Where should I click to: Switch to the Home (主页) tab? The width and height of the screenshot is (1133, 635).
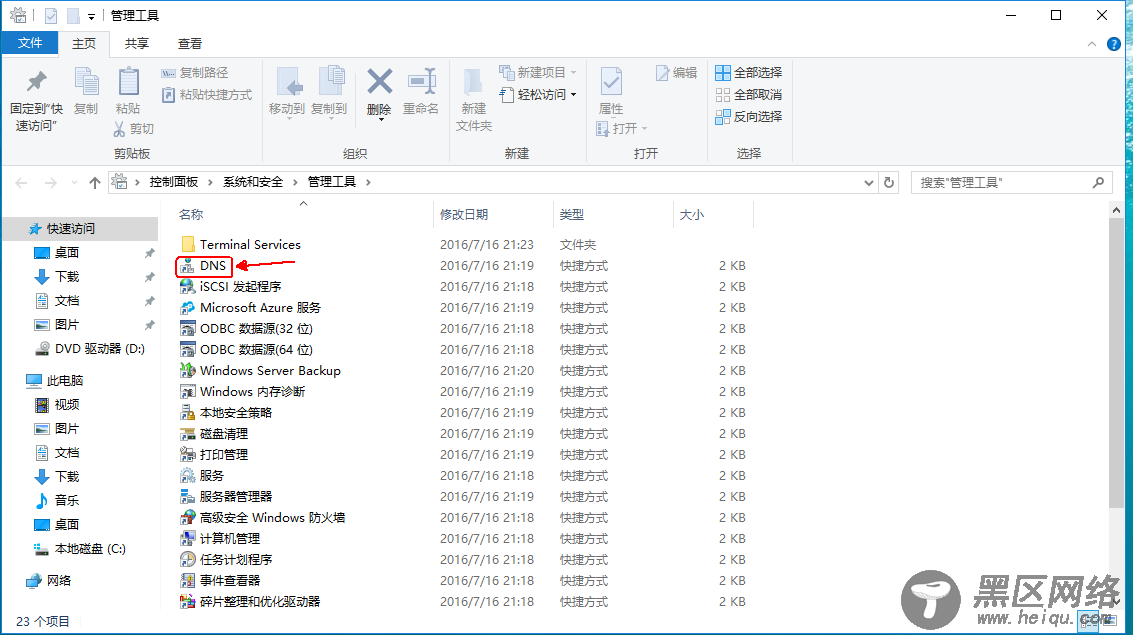[x=84, y=44]
